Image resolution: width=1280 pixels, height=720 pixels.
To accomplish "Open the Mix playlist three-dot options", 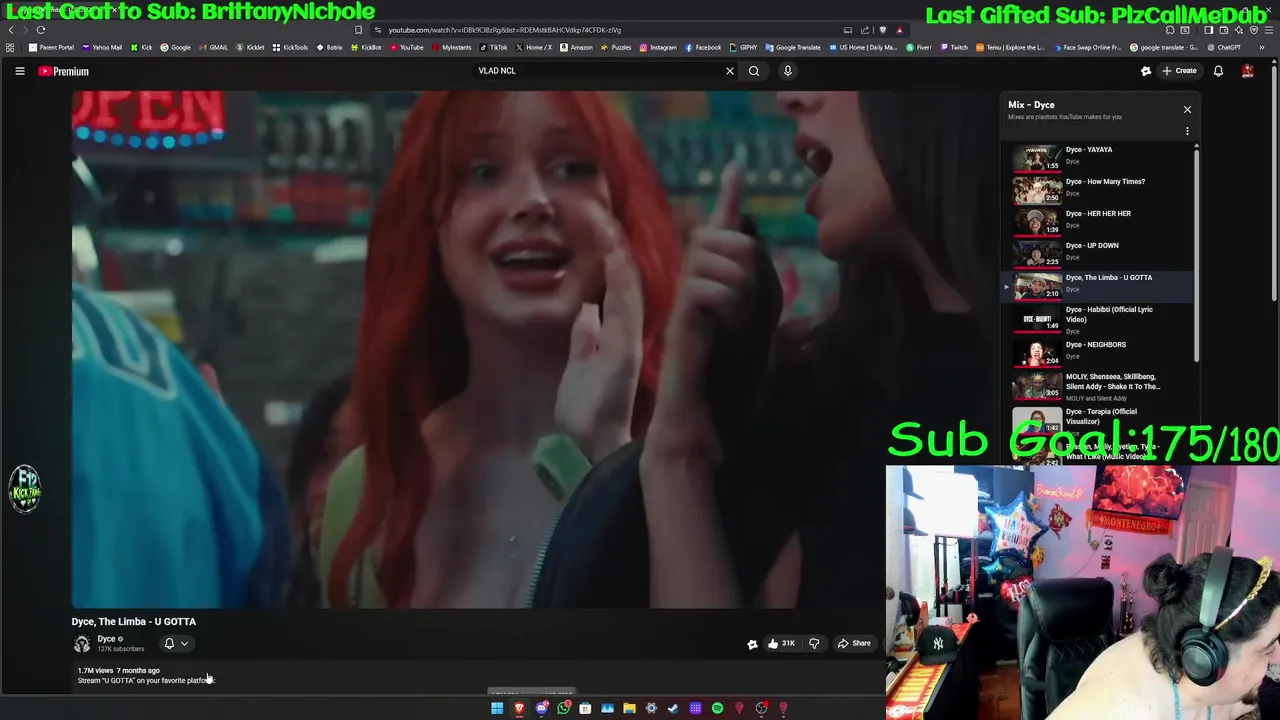I will pyautogui.click(x=1187, y=131).
